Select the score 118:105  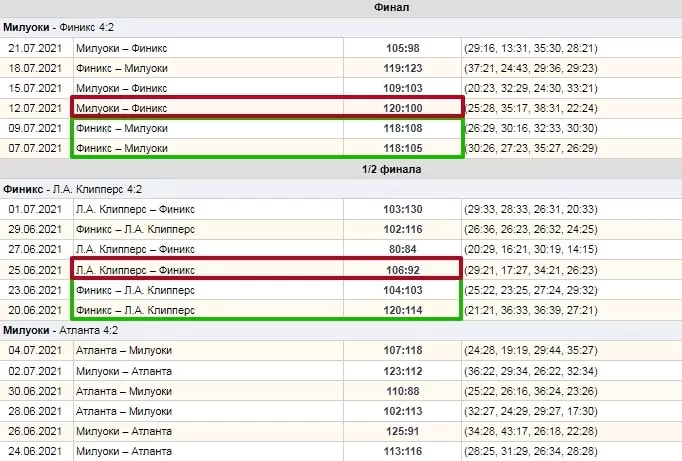tap(403, 148)
